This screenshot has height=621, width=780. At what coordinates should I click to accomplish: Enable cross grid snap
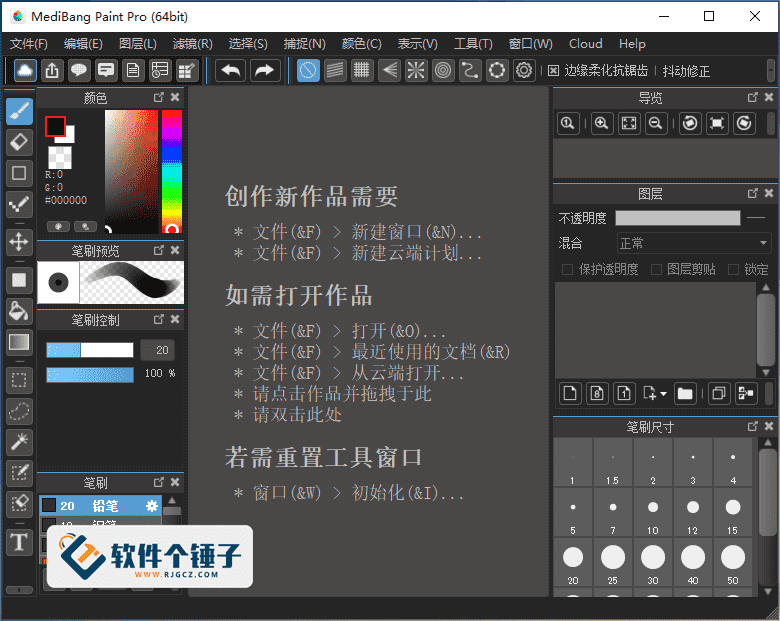tap(362, 71)
